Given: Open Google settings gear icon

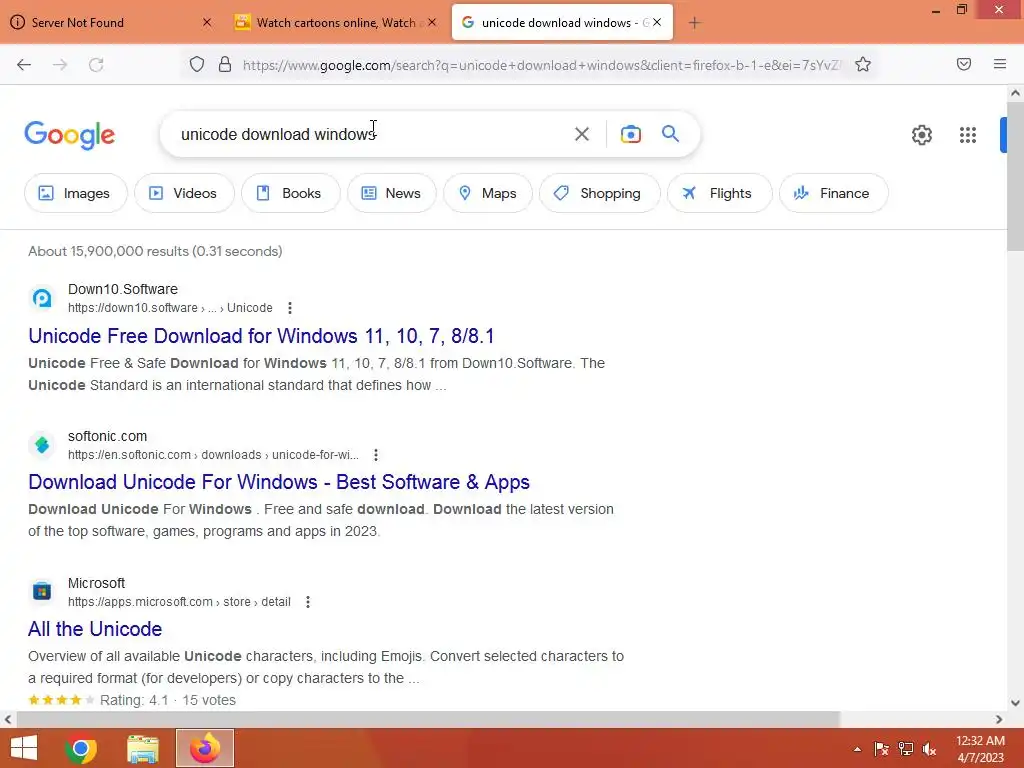Looking at the screenshot, I should point(921,135).
